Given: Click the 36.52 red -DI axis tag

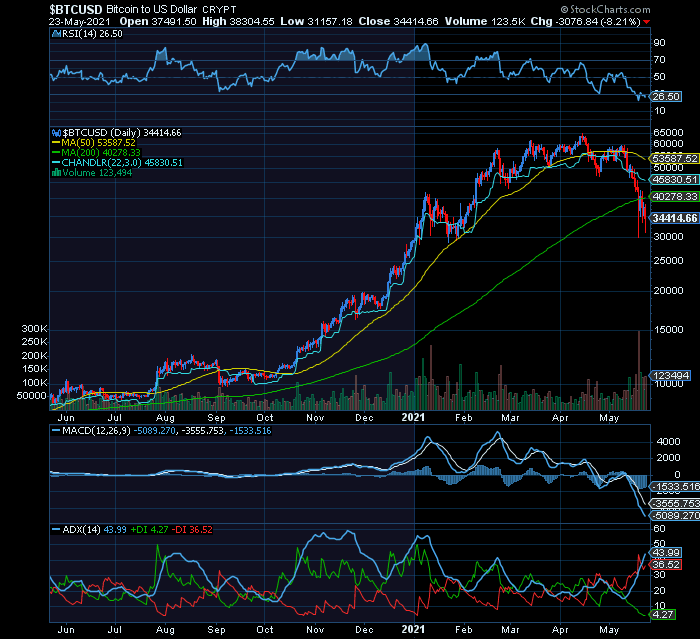Looking at the screenshot, I should click(666, 565).
